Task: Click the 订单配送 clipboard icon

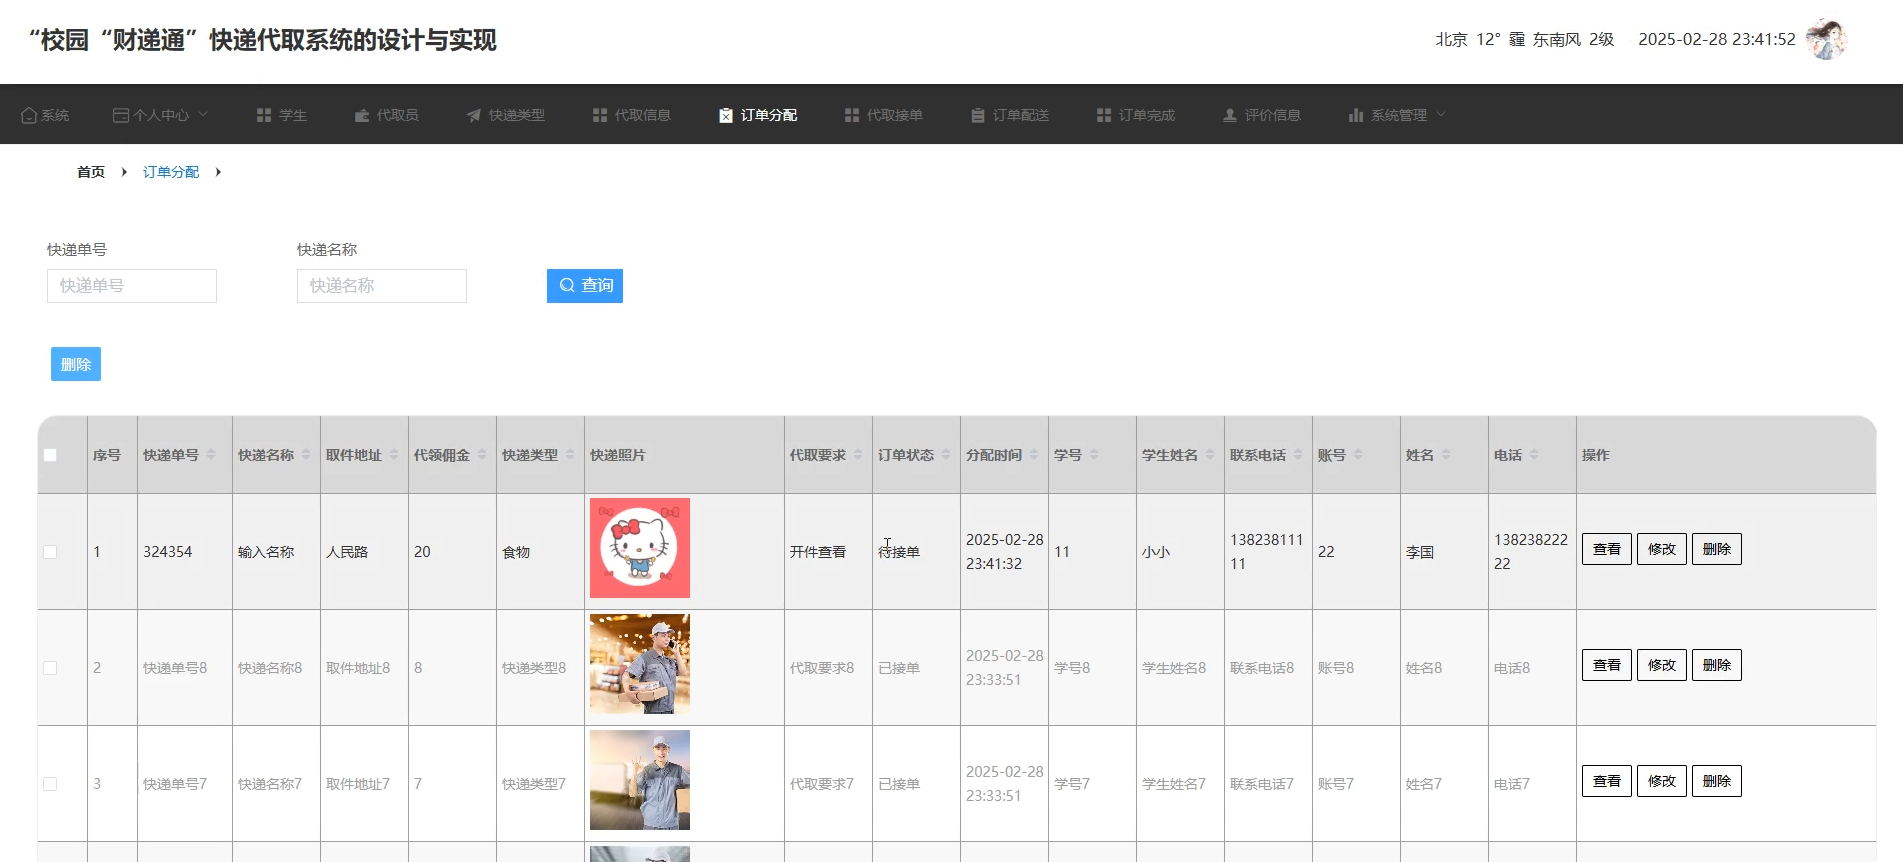Action: (x=978, y=115)
